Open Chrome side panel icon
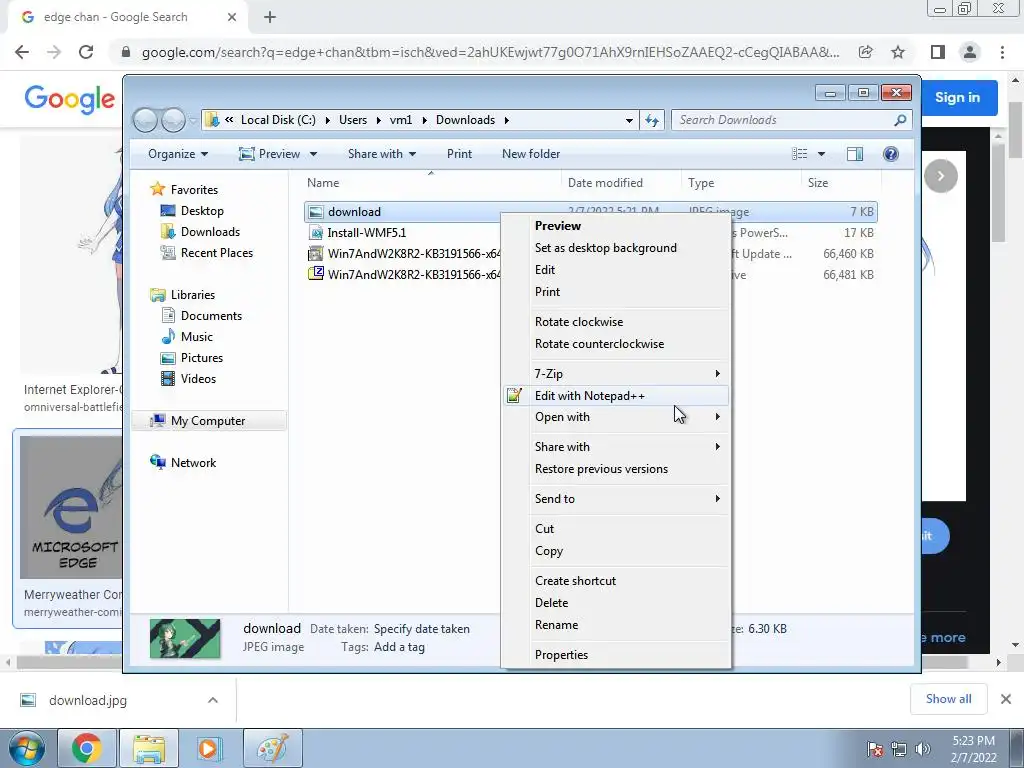1024x768 pixels. tap(938, 52)
